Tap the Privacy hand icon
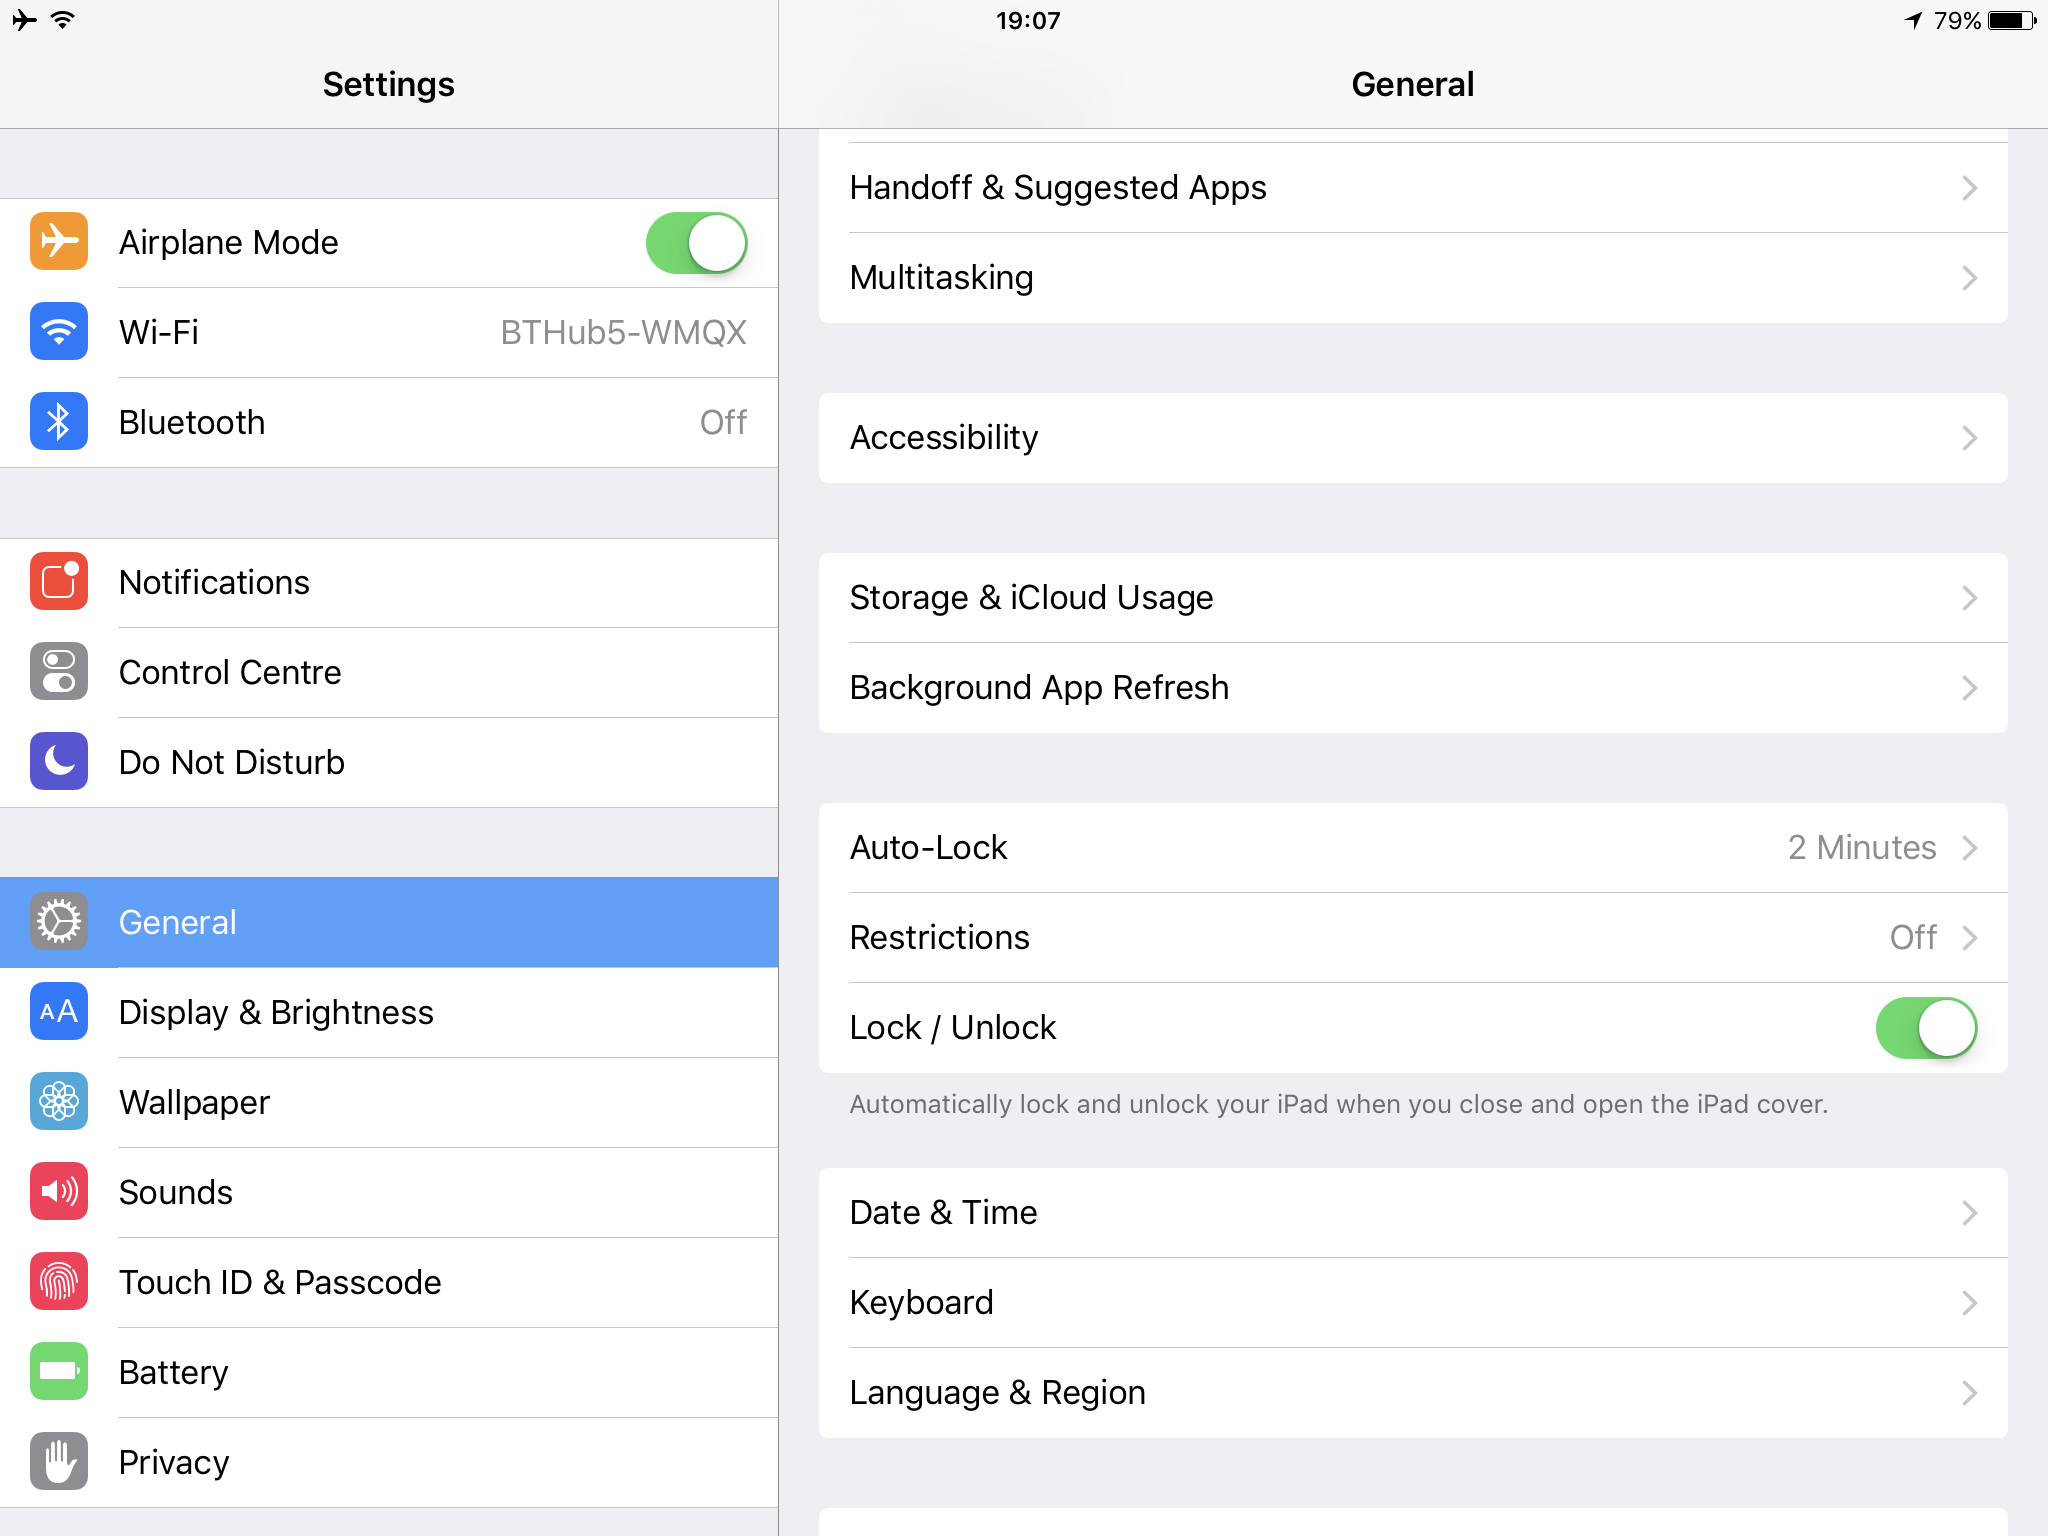This screenshot has height=1536, width=2048. pos(59,1462)
